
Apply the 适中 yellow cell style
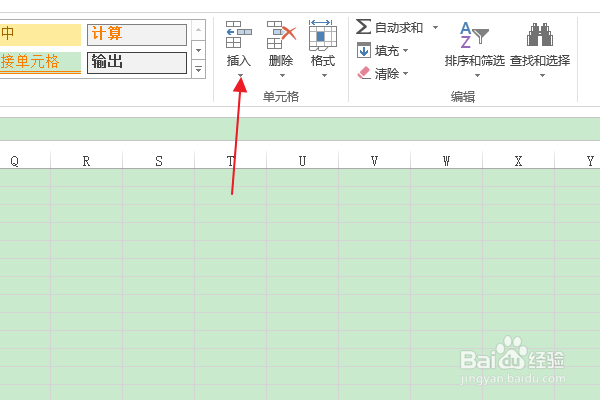pyautogui.click(x=40, y=34)
